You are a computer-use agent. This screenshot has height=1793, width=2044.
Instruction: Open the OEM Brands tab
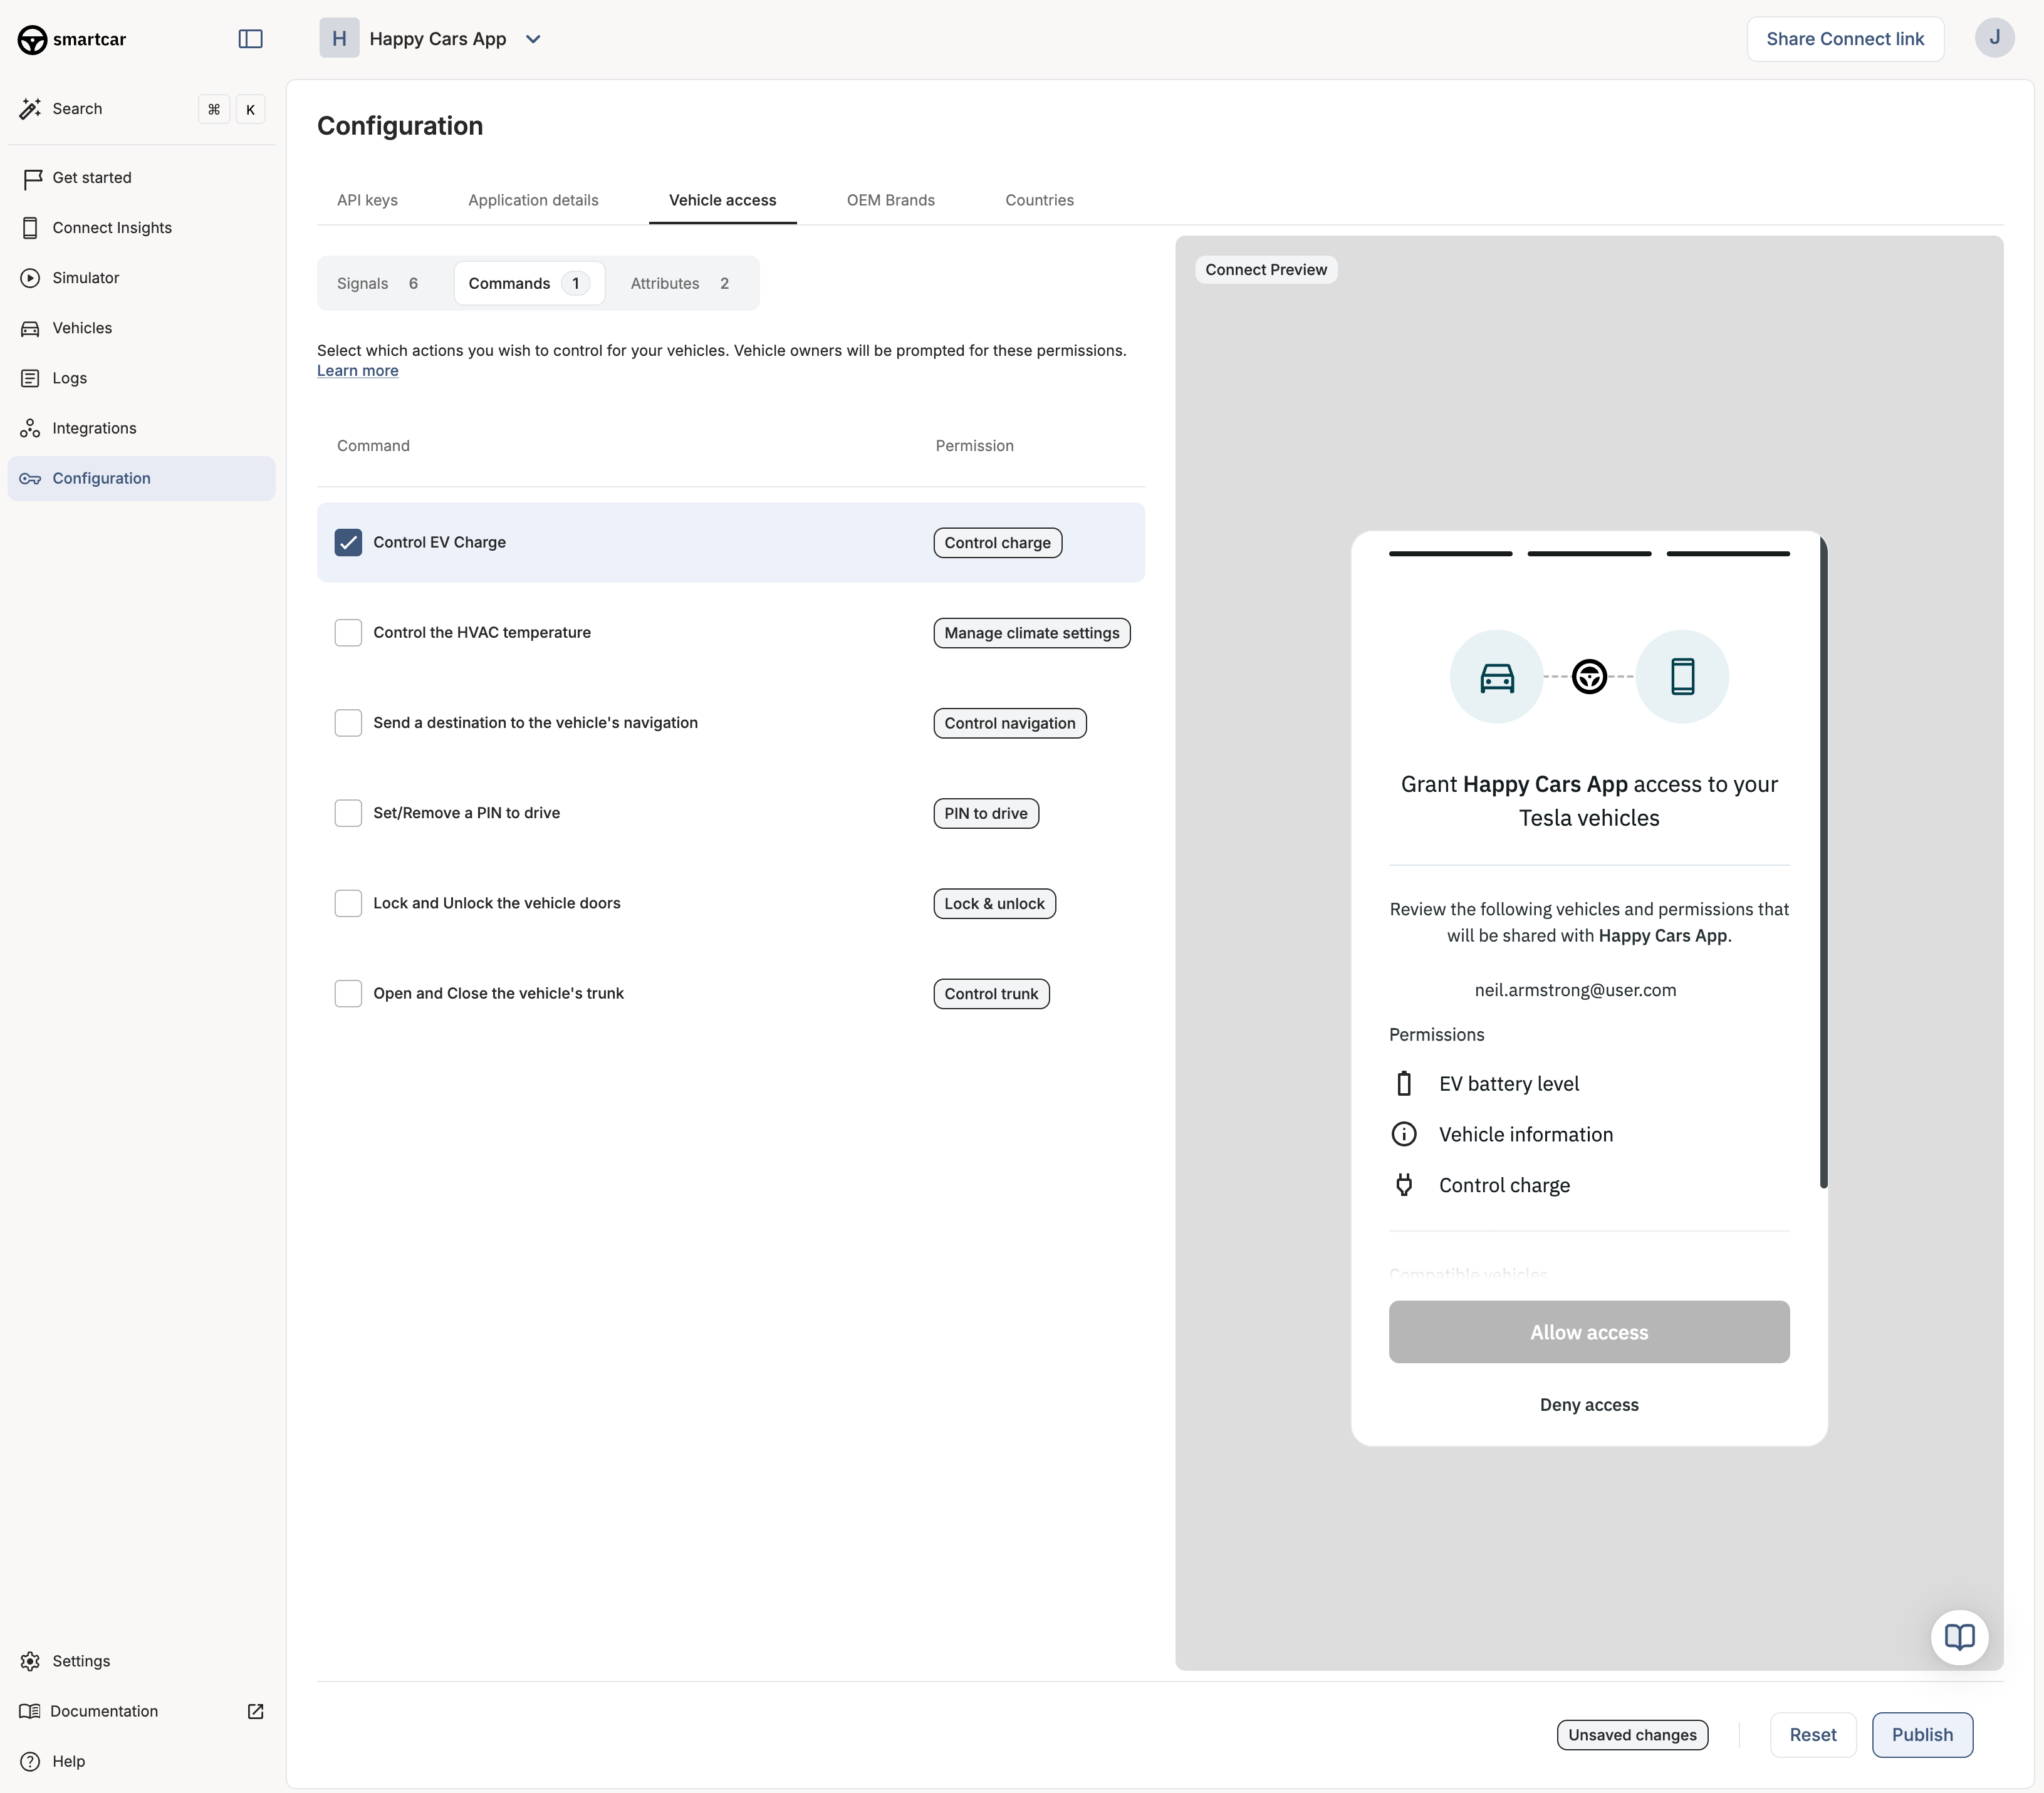point(890,200)
